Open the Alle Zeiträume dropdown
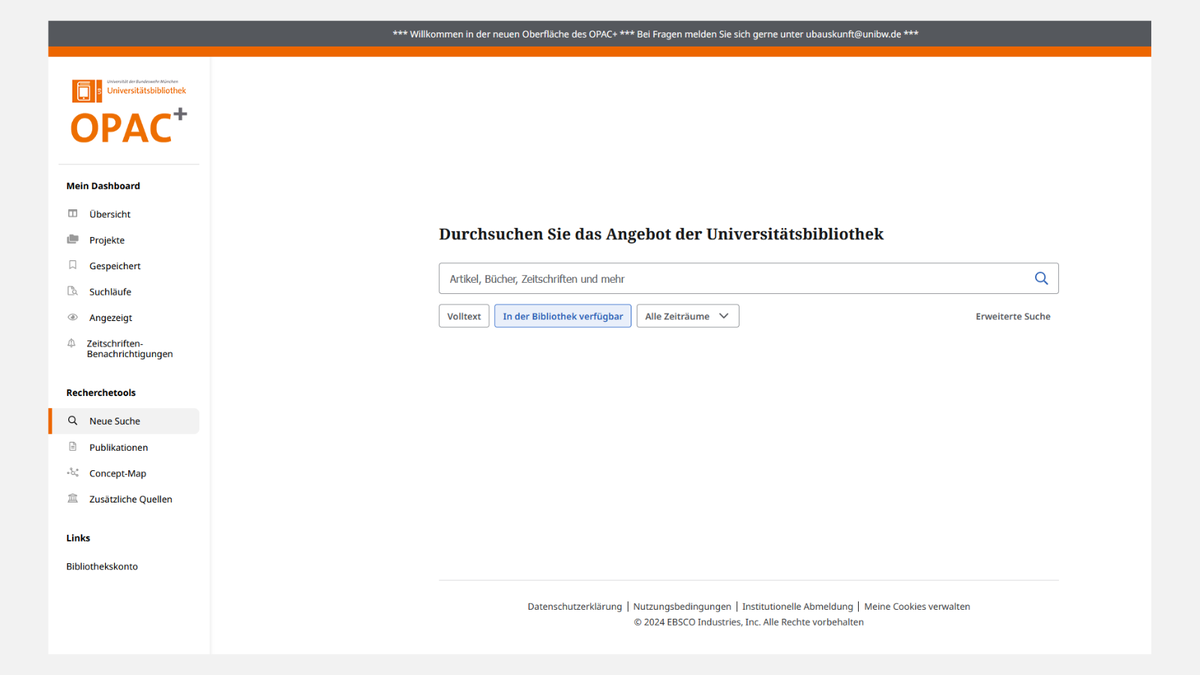The height and width of the screenshot is (675, 1200). (x=688, y=316)
